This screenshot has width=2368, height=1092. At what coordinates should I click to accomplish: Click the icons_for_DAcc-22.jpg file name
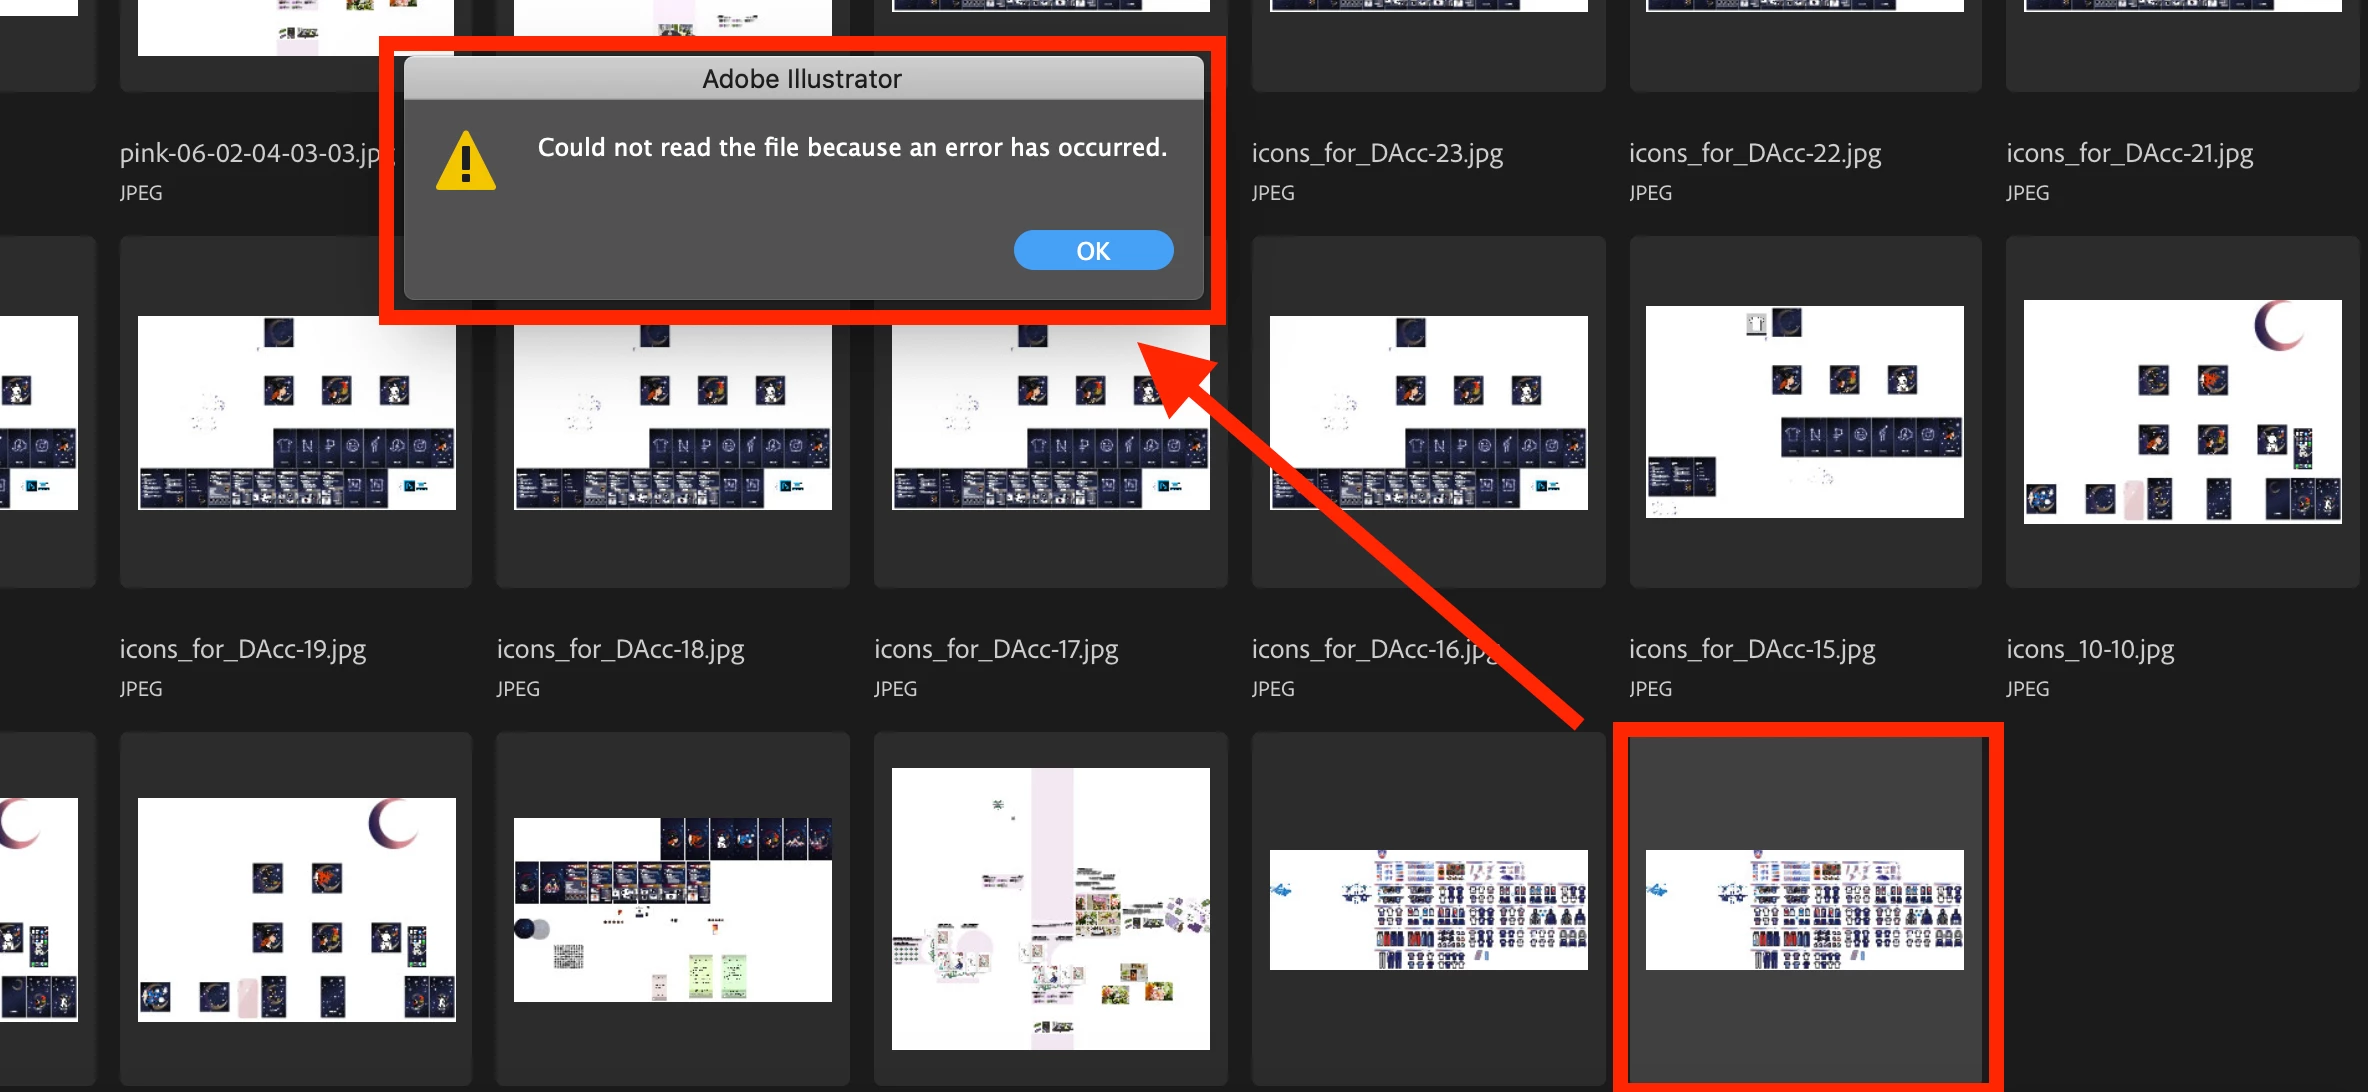(1754, 153)
